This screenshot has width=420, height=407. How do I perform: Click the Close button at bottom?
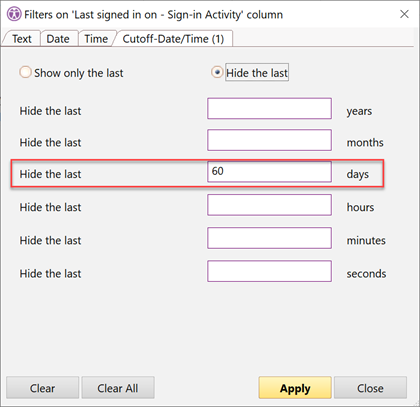point(370,388)
